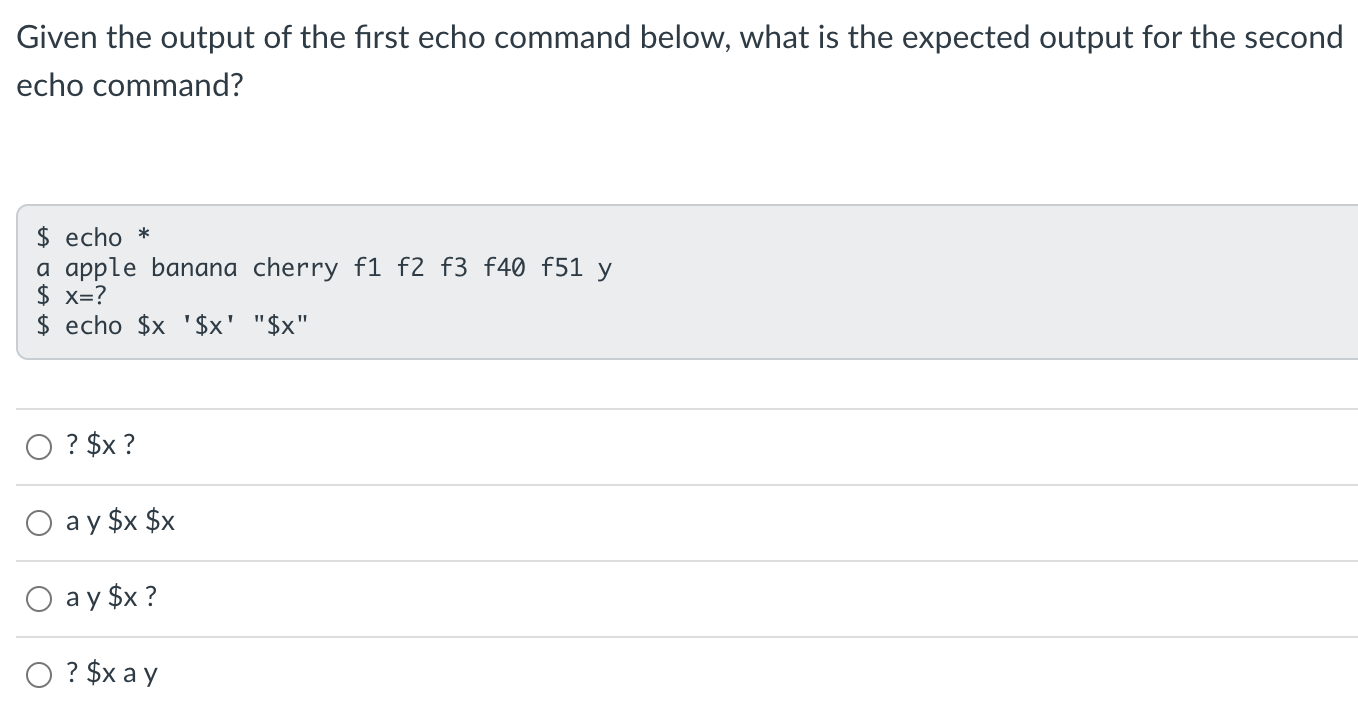Select the radio button for "a y $x $x"
Screen dimensions: 1358x706
tap(39, 522)
